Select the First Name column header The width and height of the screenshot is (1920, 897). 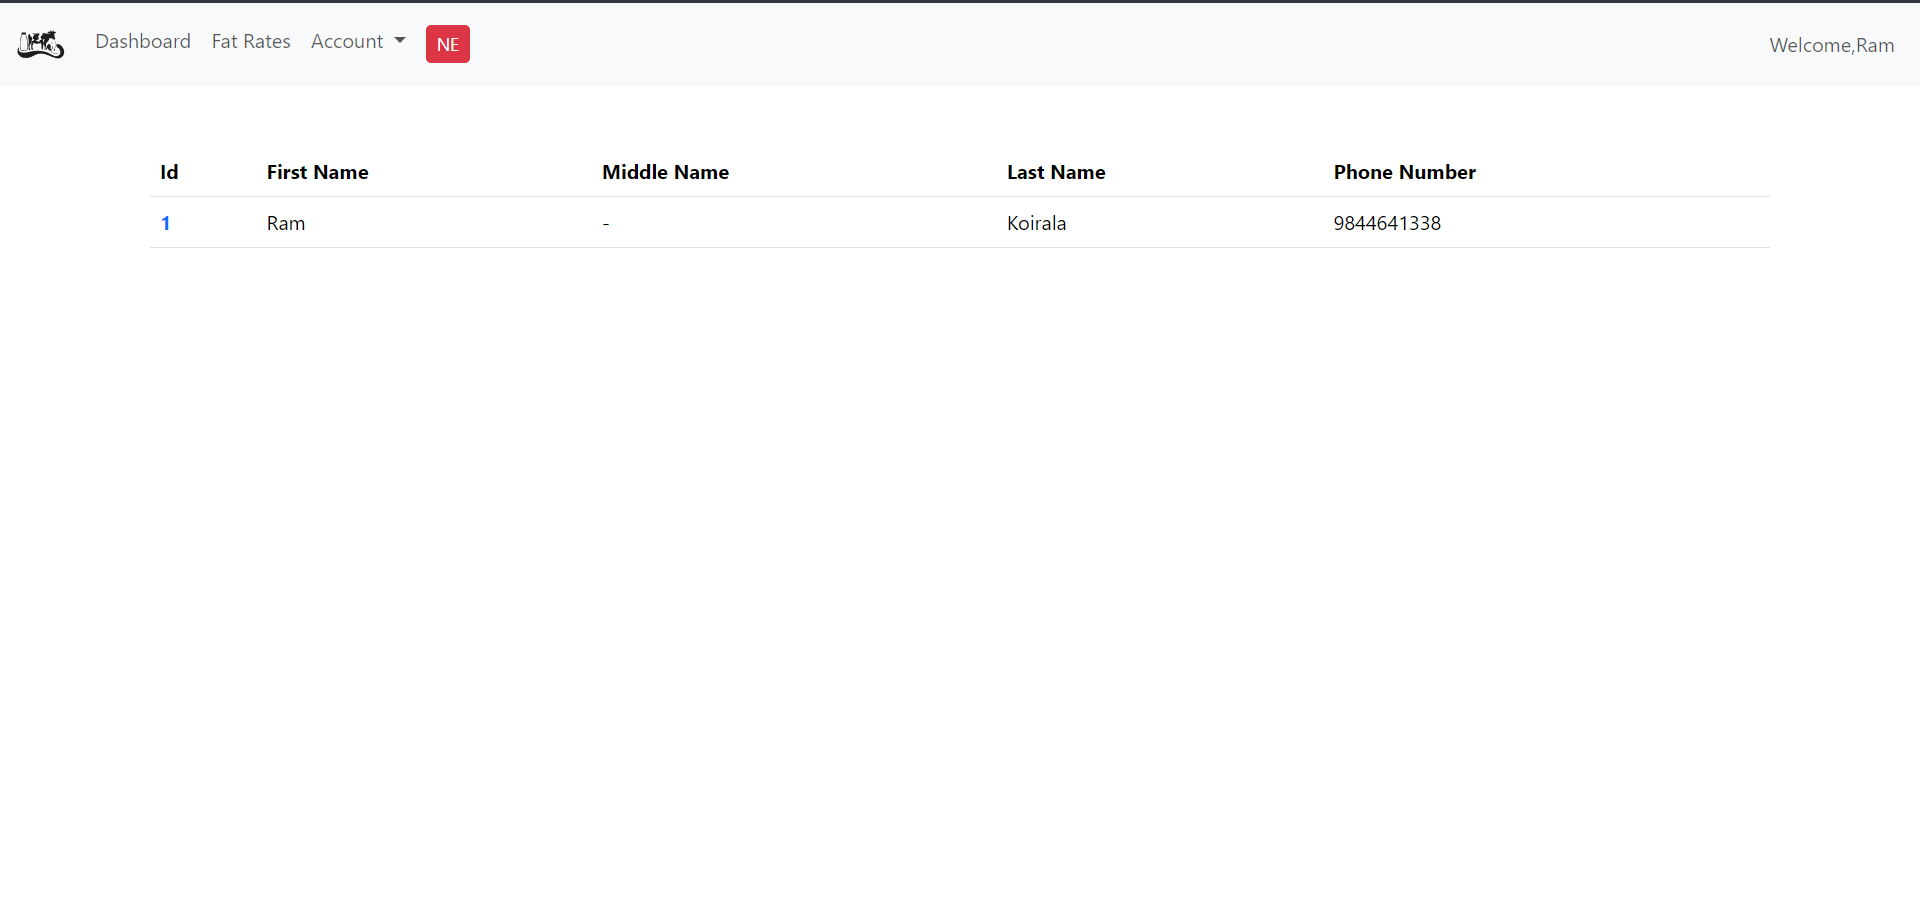click(x=318, y=172)
